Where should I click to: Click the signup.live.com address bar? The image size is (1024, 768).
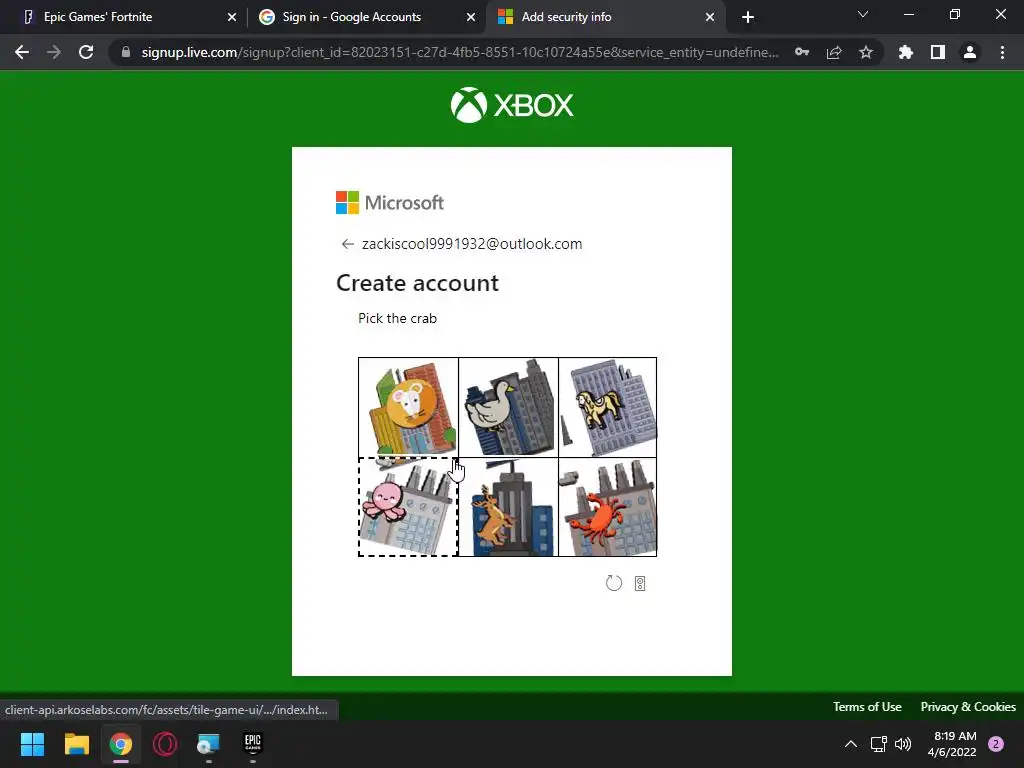coord(460,52)
